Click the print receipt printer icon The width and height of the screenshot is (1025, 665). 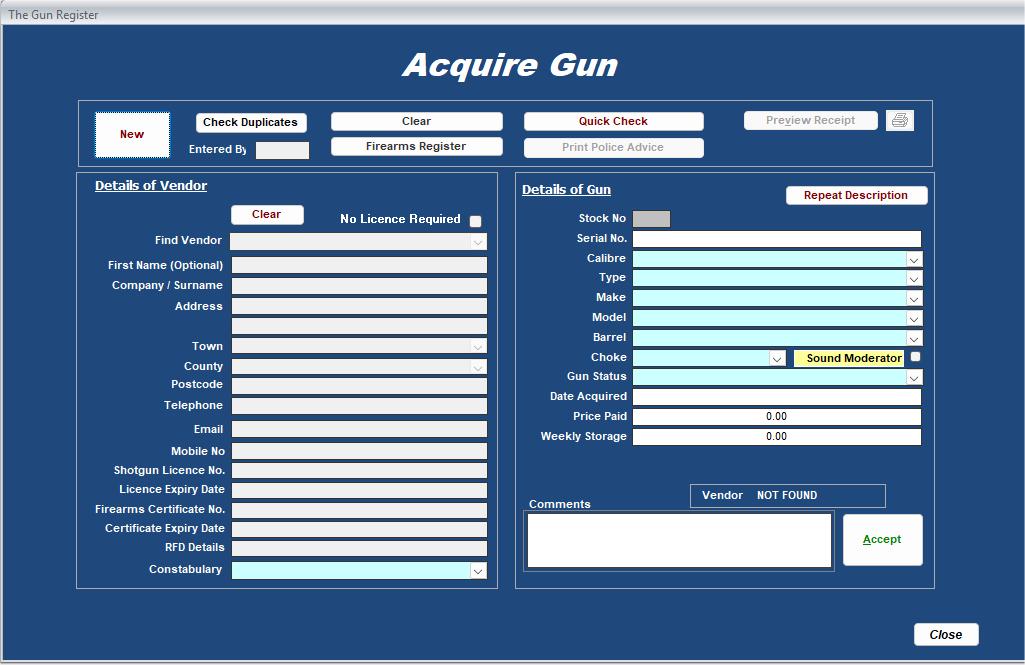898,119
